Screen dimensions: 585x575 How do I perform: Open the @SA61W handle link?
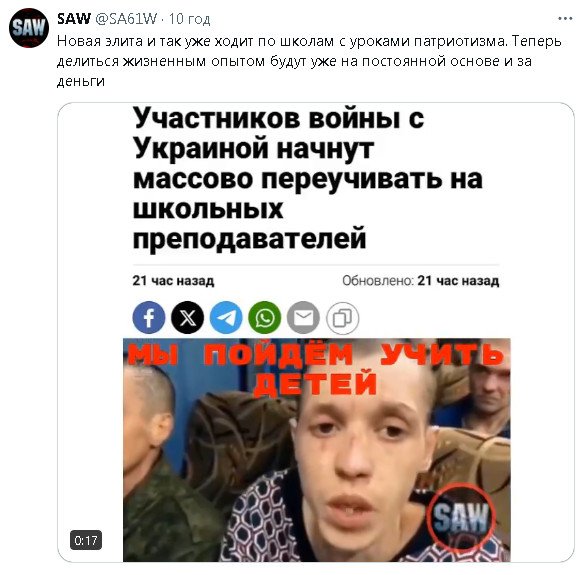click(126, 18)
